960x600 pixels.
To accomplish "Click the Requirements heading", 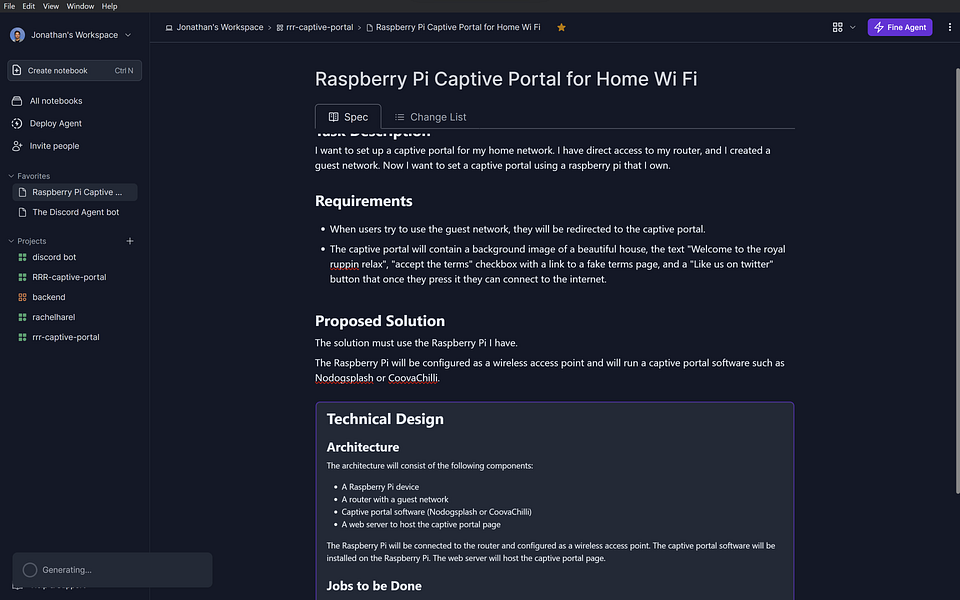I will pos(364,201).
